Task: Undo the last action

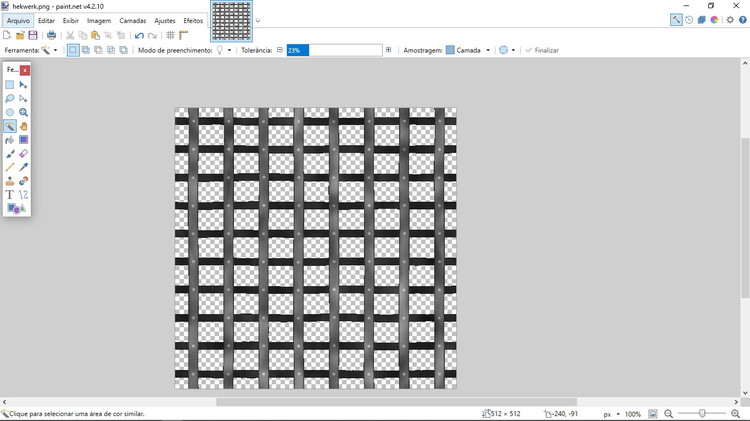Action: tap(139, 35)
